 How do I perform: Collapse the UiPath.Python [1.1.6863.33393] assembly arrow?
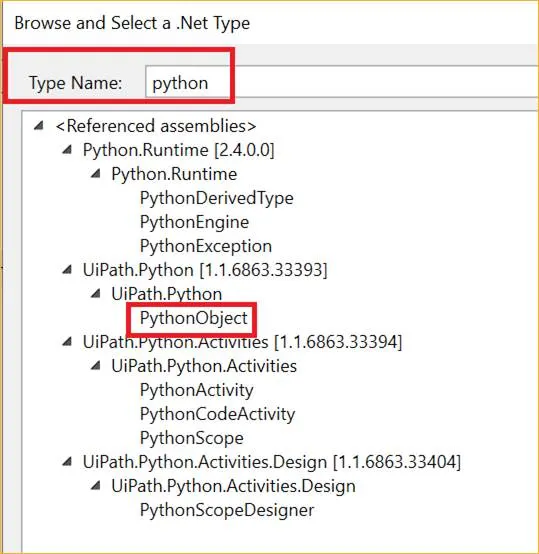tap(67, 270)
